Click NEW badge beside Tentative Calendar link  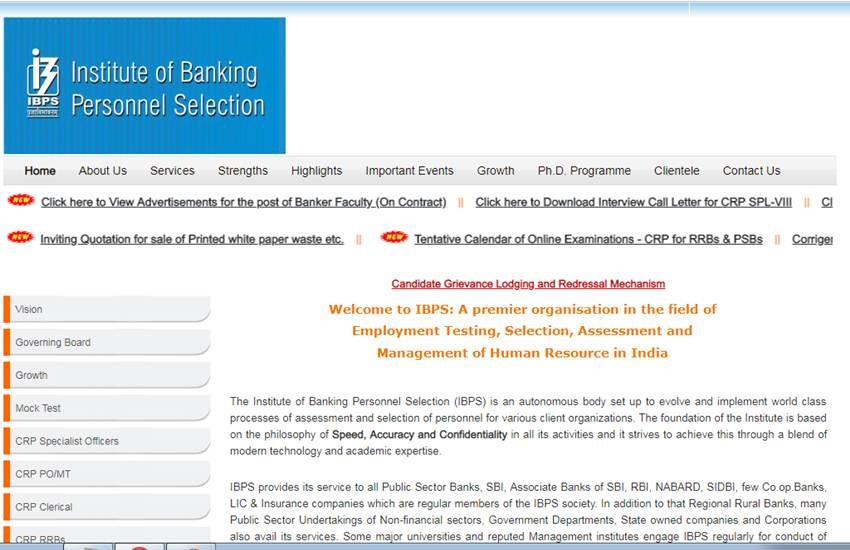(x=394, y=238)
